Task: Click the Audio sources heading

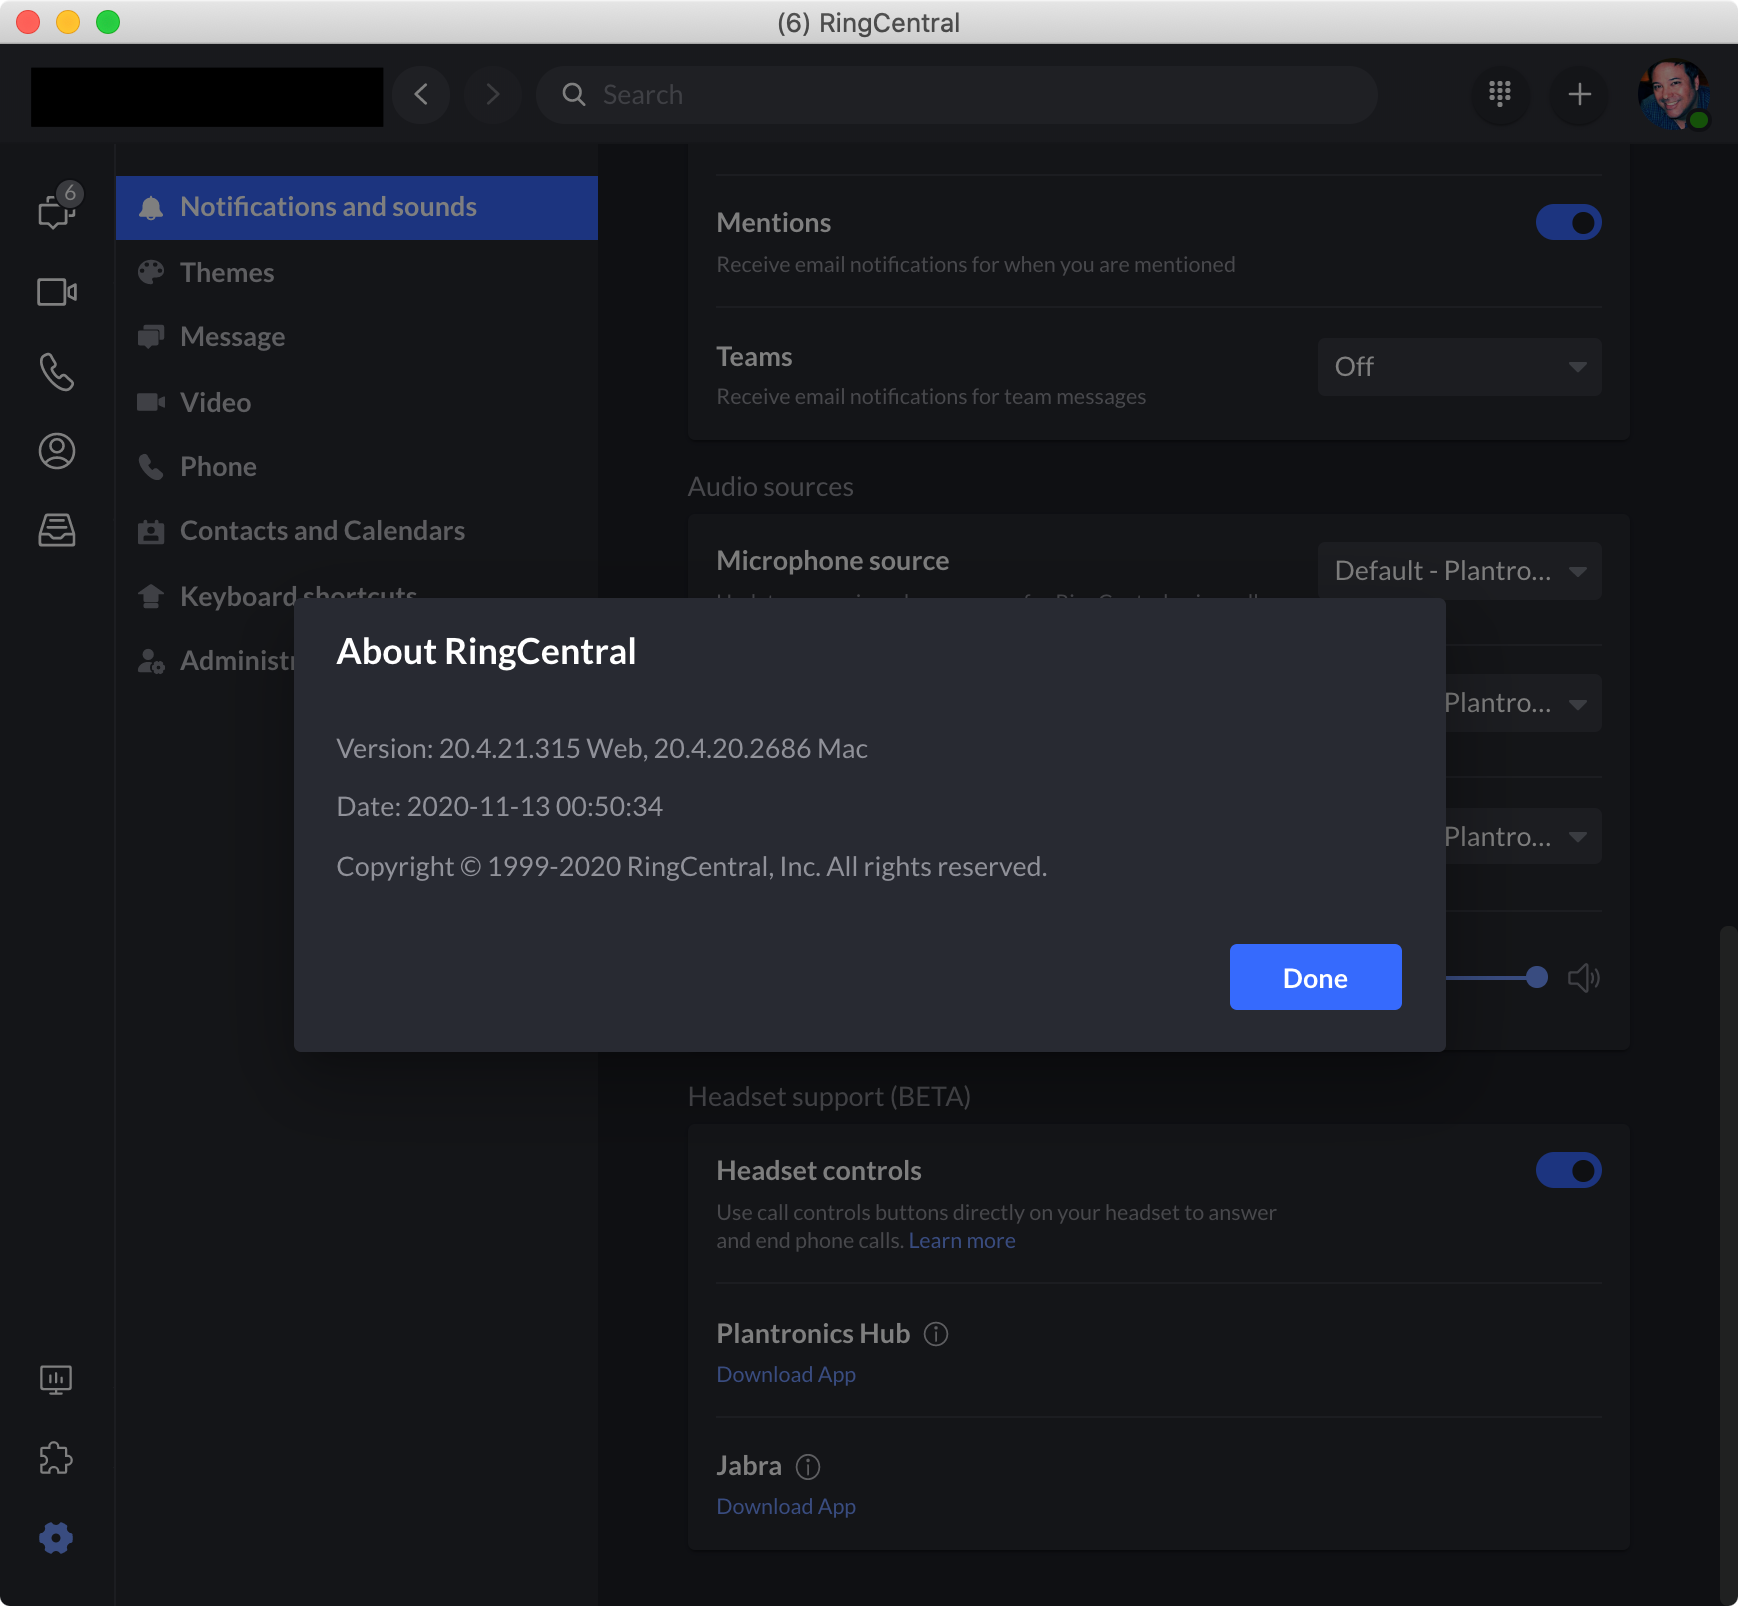Action: pyautogui.click(x=770, y=487)
